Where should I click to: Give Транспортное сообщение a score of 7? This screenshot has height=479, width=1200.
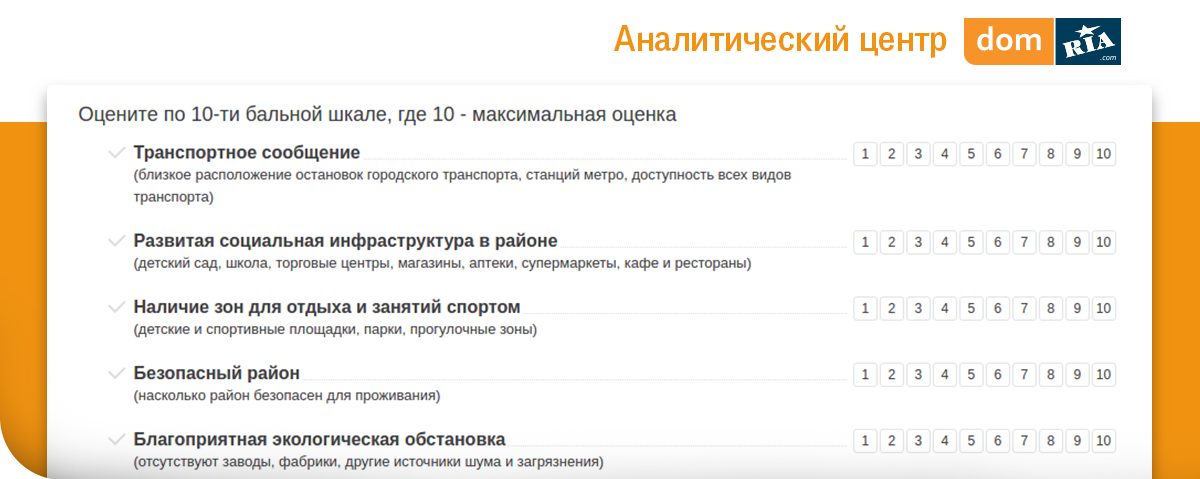(x=1023, y=154)
